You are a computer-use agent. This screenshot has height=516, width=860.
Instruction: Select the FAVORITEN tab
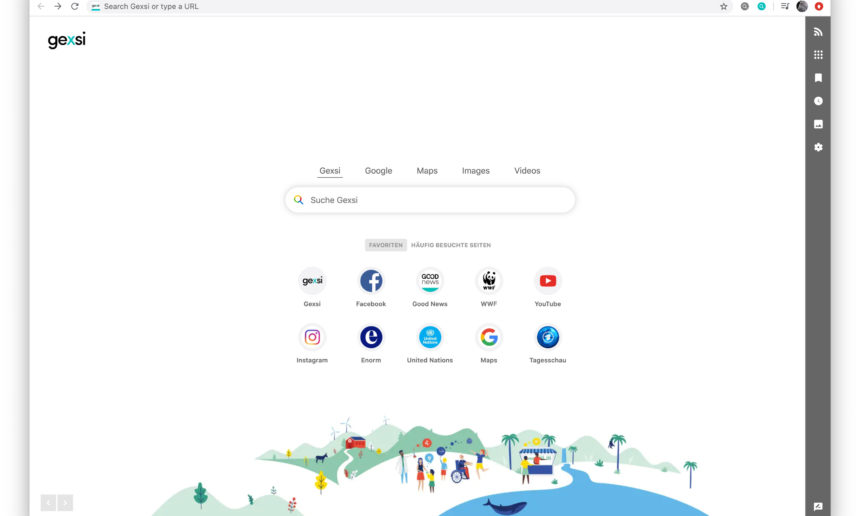386,245
